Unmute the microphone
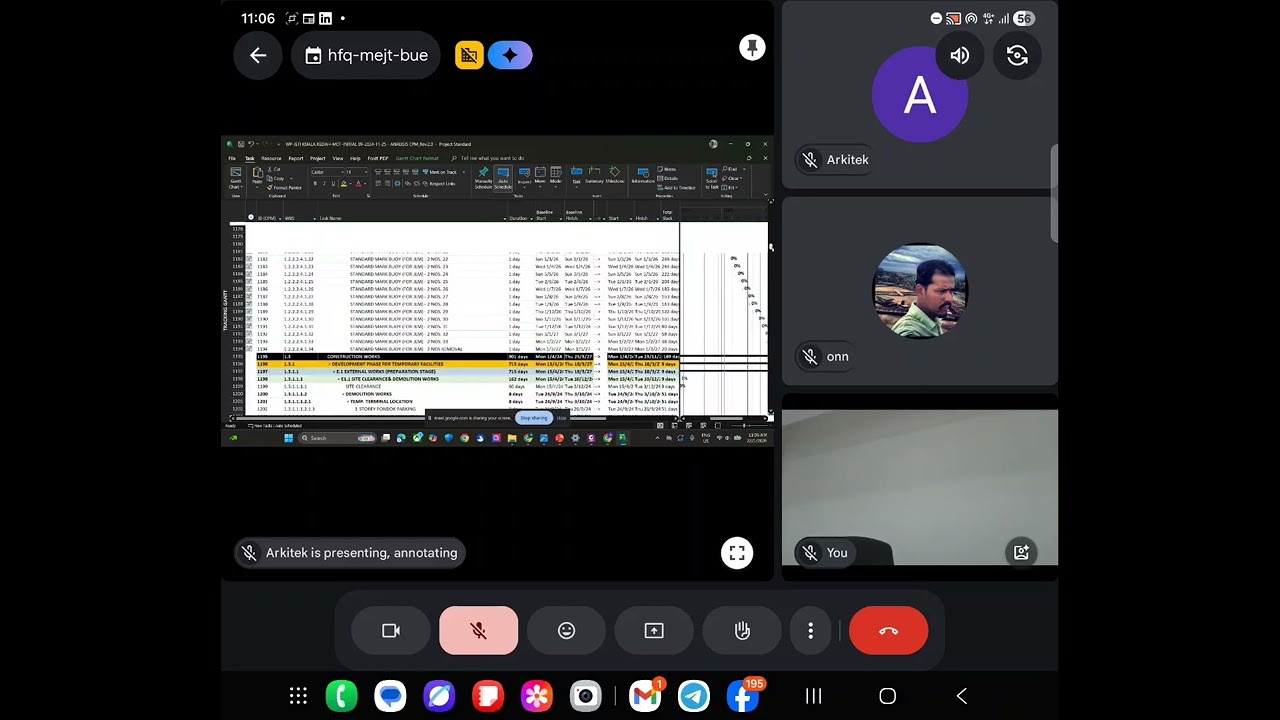 479,631
